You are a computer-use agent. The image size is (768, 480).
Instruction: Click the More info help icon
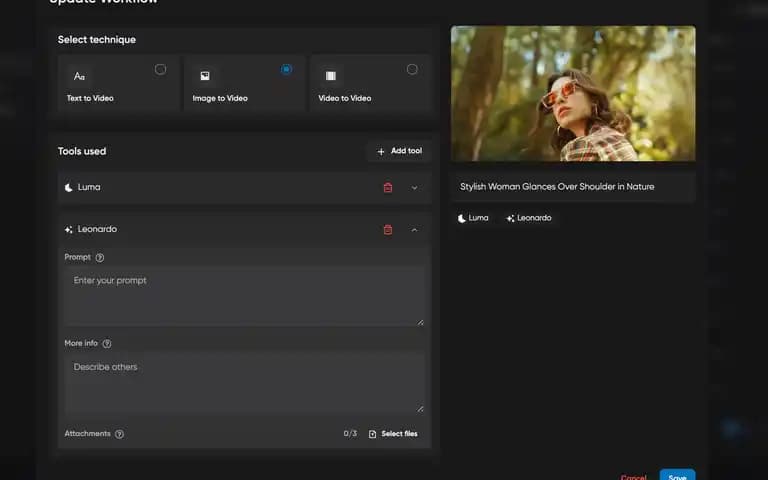tap(107, 344)
